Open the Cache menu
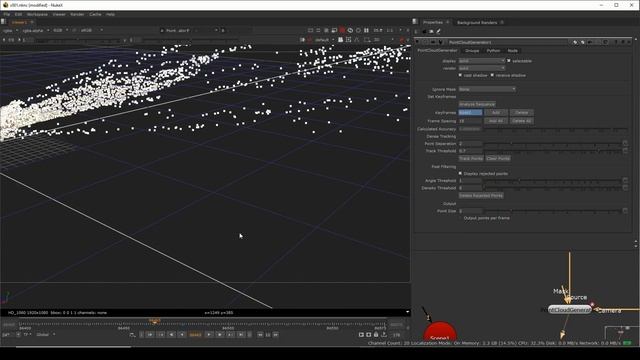Screen dimensions: 640x360 click(x=95, y=14)
